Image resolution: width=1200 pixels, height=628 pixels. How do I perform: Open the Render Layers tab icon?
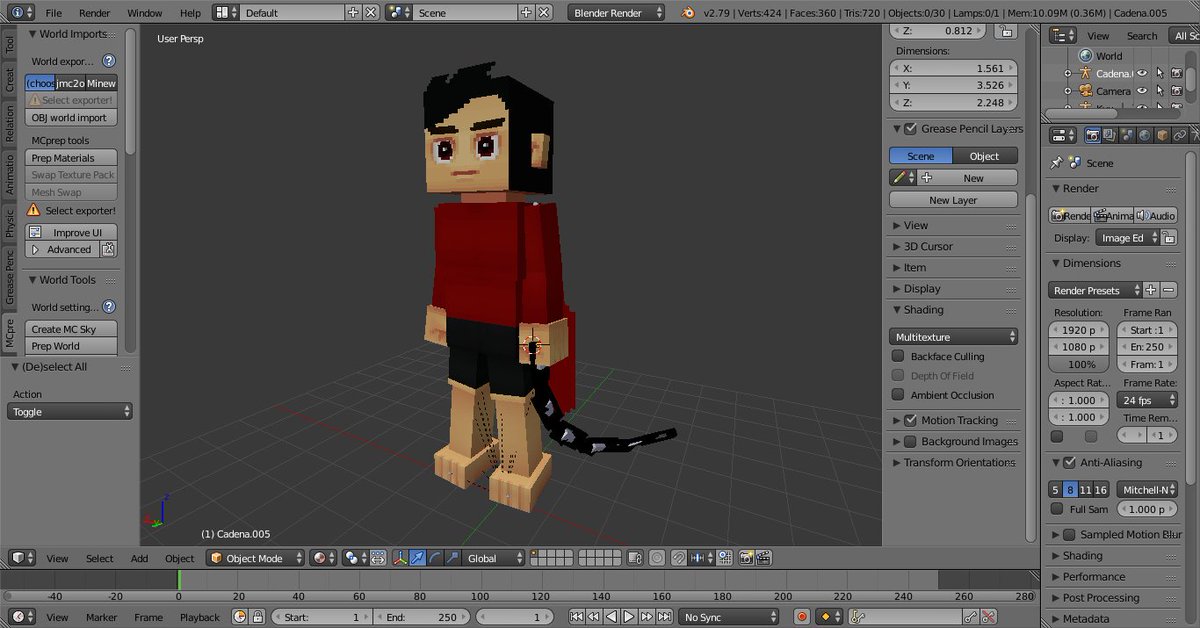coord(1111,135)
